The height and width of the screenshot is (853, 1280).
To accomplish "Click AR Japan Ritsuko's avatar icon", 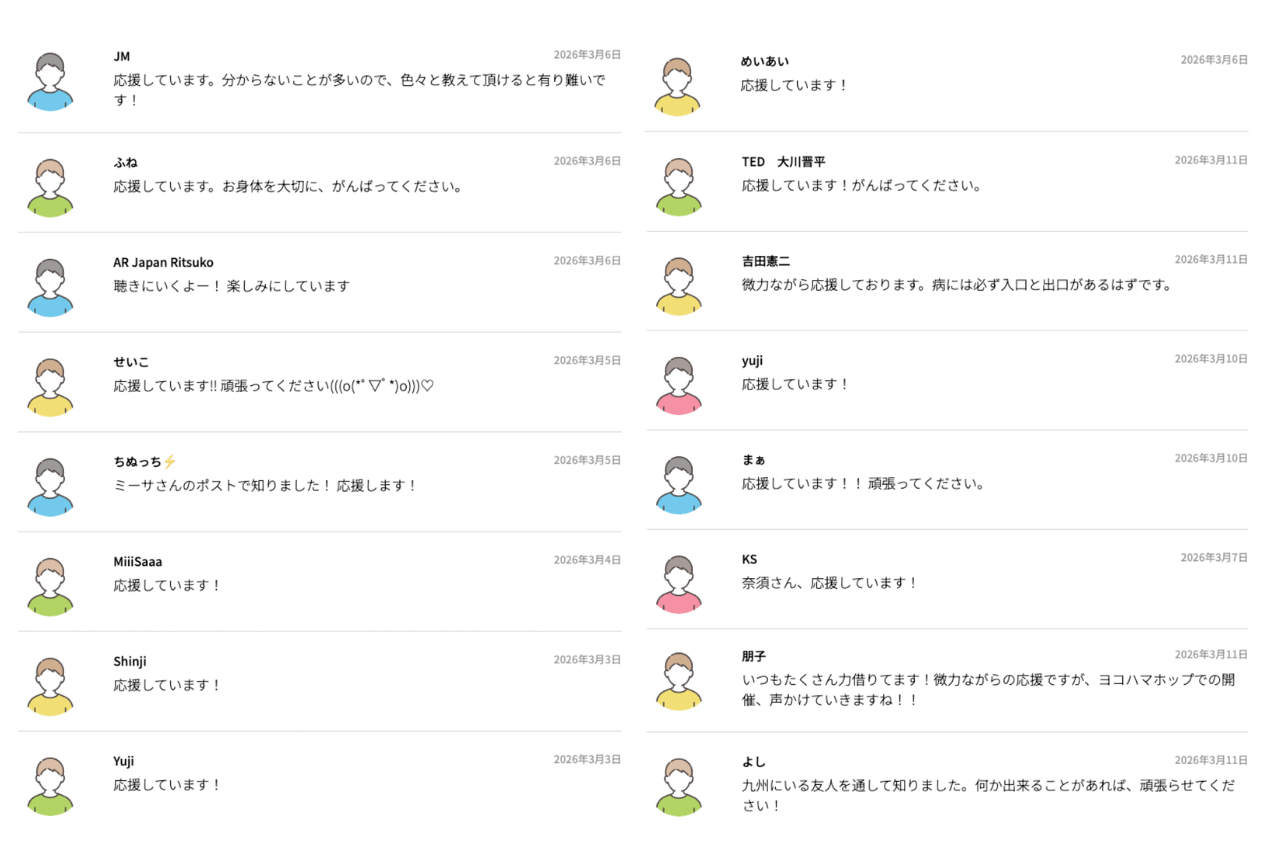I will [50, 287].
